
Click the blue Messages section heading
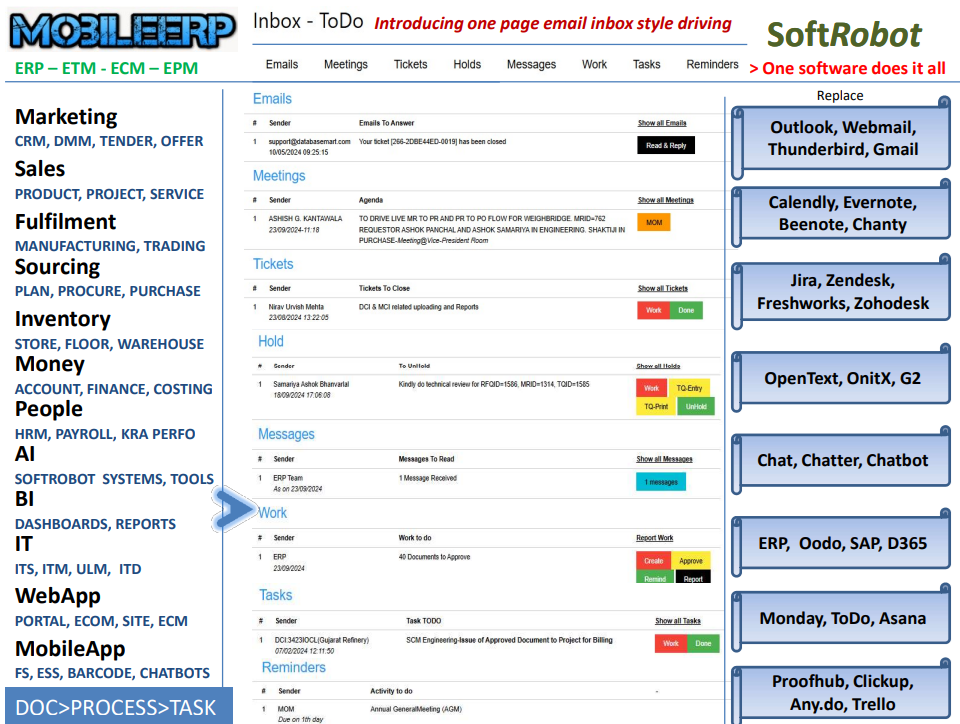pos(286,434)
